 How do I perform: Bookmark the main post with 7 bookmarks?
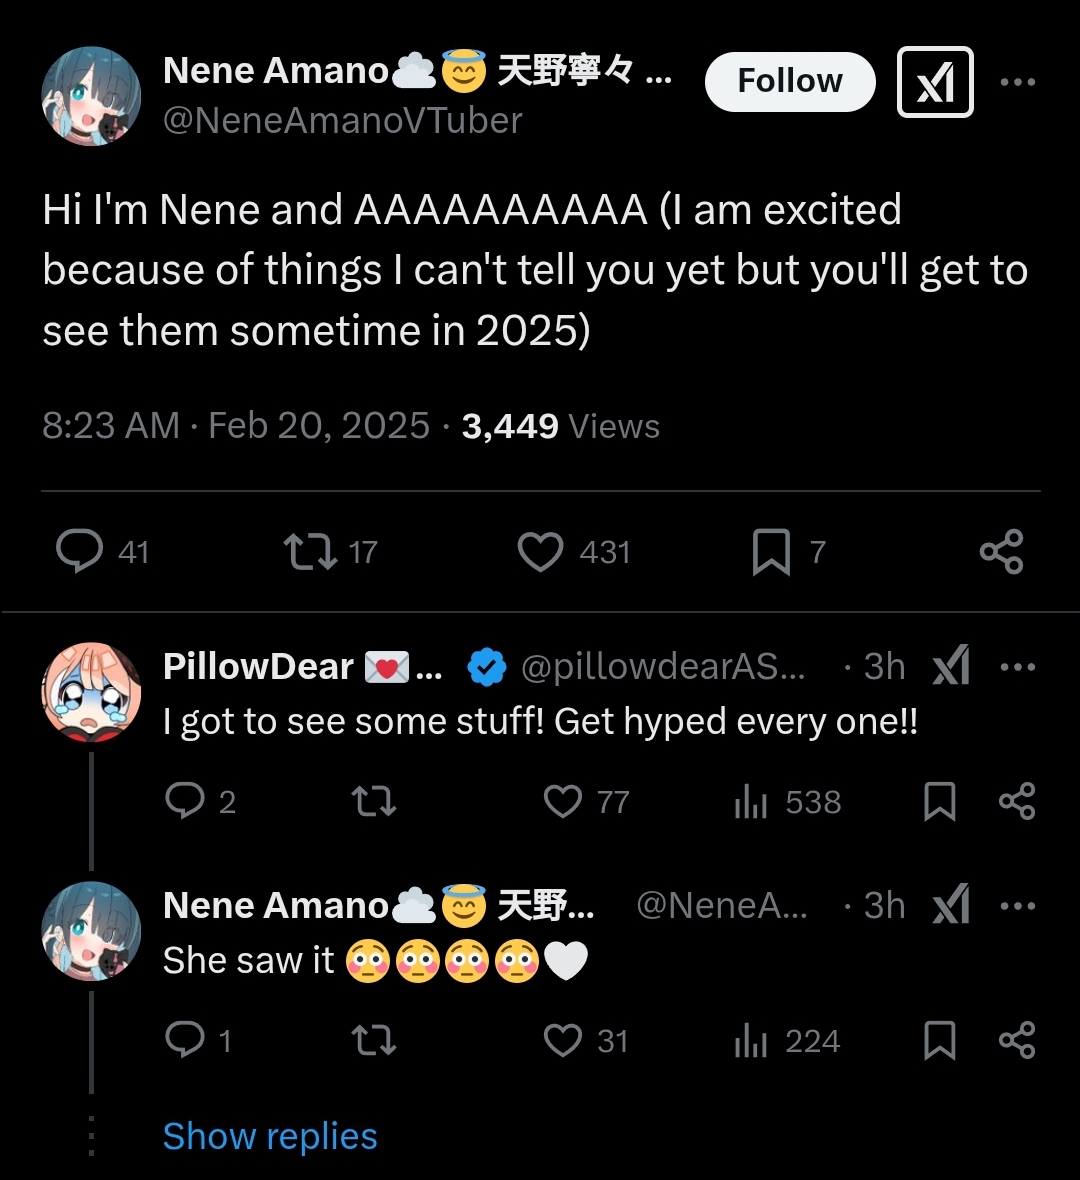[x=771, y=552]
